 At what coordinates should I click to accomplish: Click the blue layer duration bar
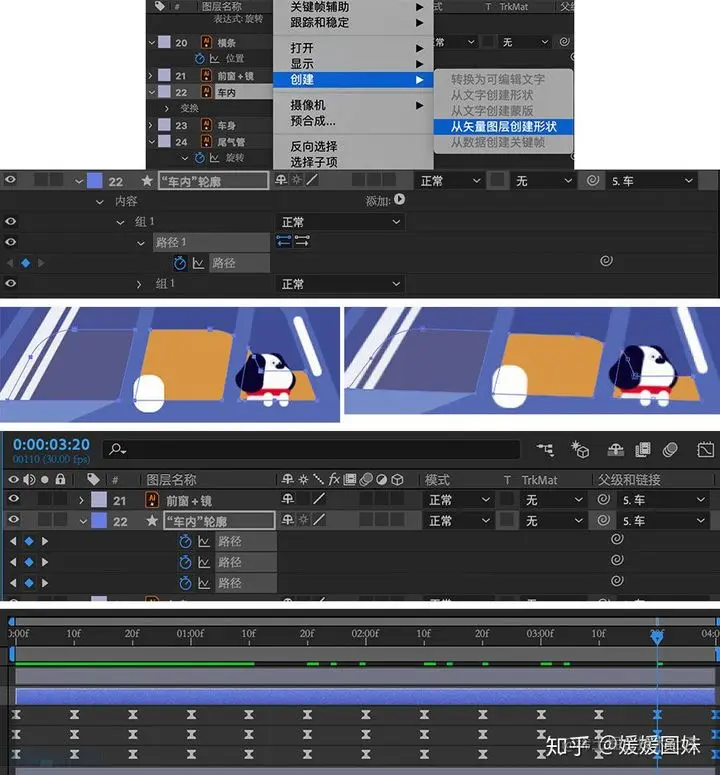(x=365, y=696)
